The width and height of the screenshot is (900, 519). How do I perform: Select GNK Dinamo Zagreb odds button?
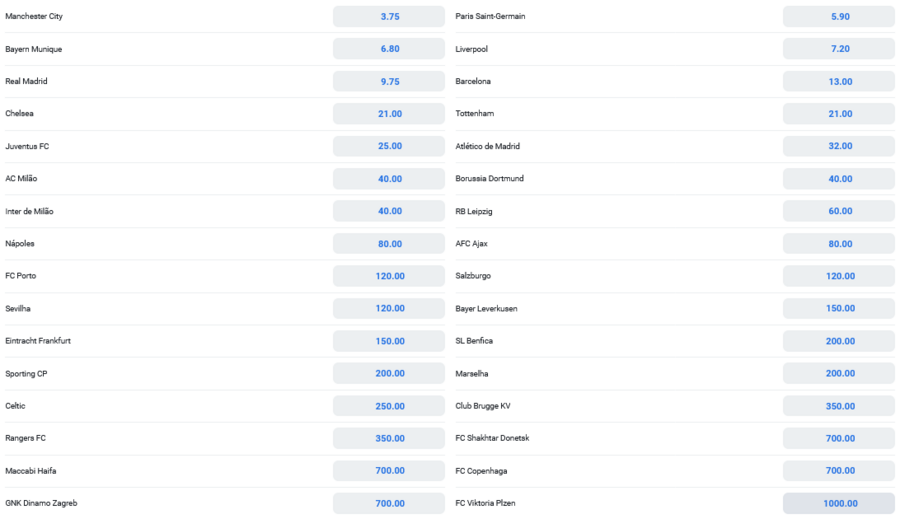pyautogui.click(x=389, y=503)
